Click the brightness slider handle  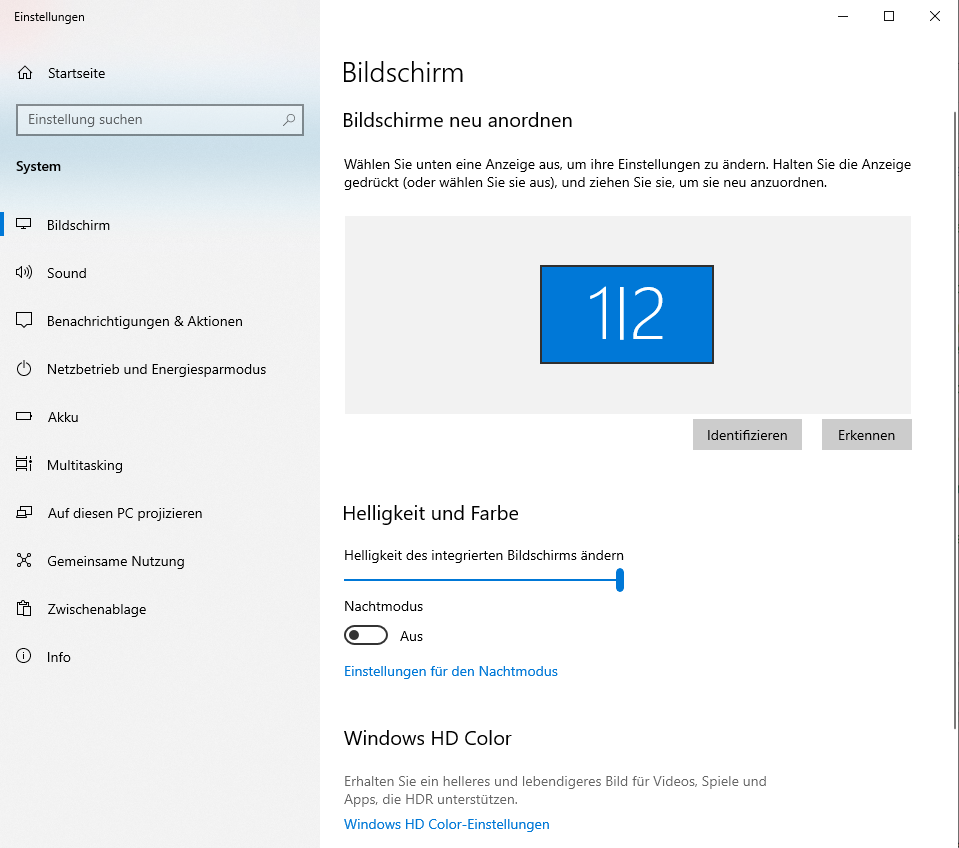click(620, 580)
